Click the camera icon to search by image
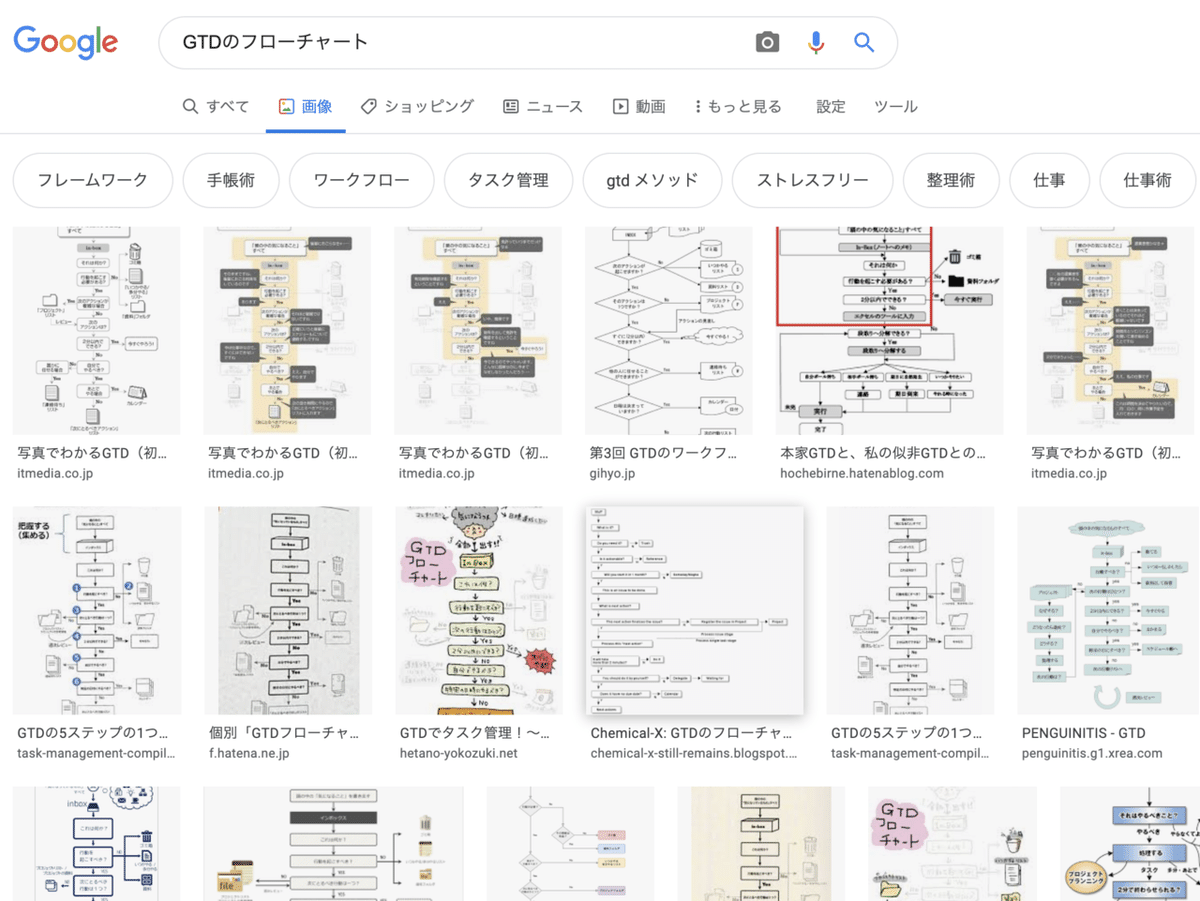Viewport: 1200px width, 901px height. point(767,42)
